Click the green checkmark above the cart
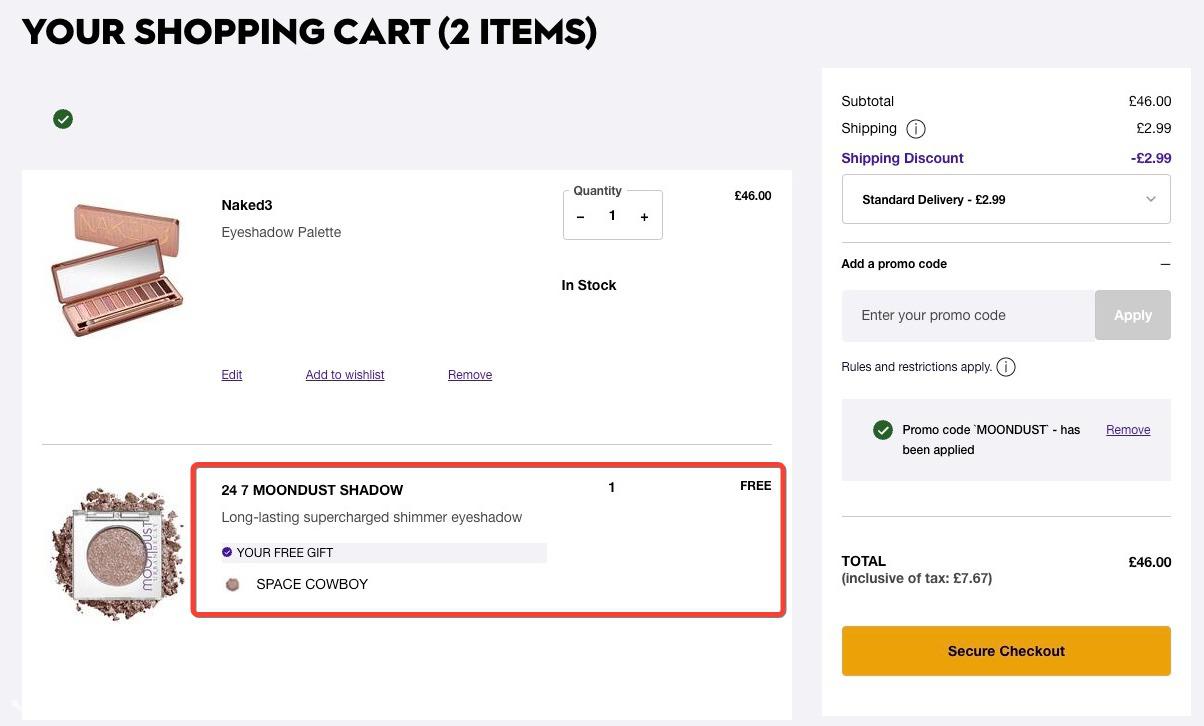The width and height of the screenshot is (1204, 726). [x=63, y=119]
